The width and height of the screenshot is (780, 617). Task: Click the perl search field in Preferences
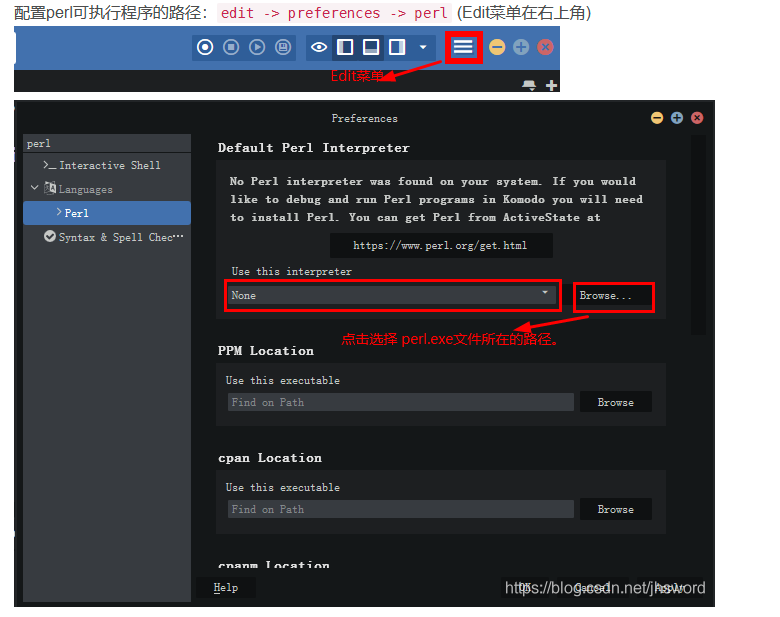click(107, 143)
